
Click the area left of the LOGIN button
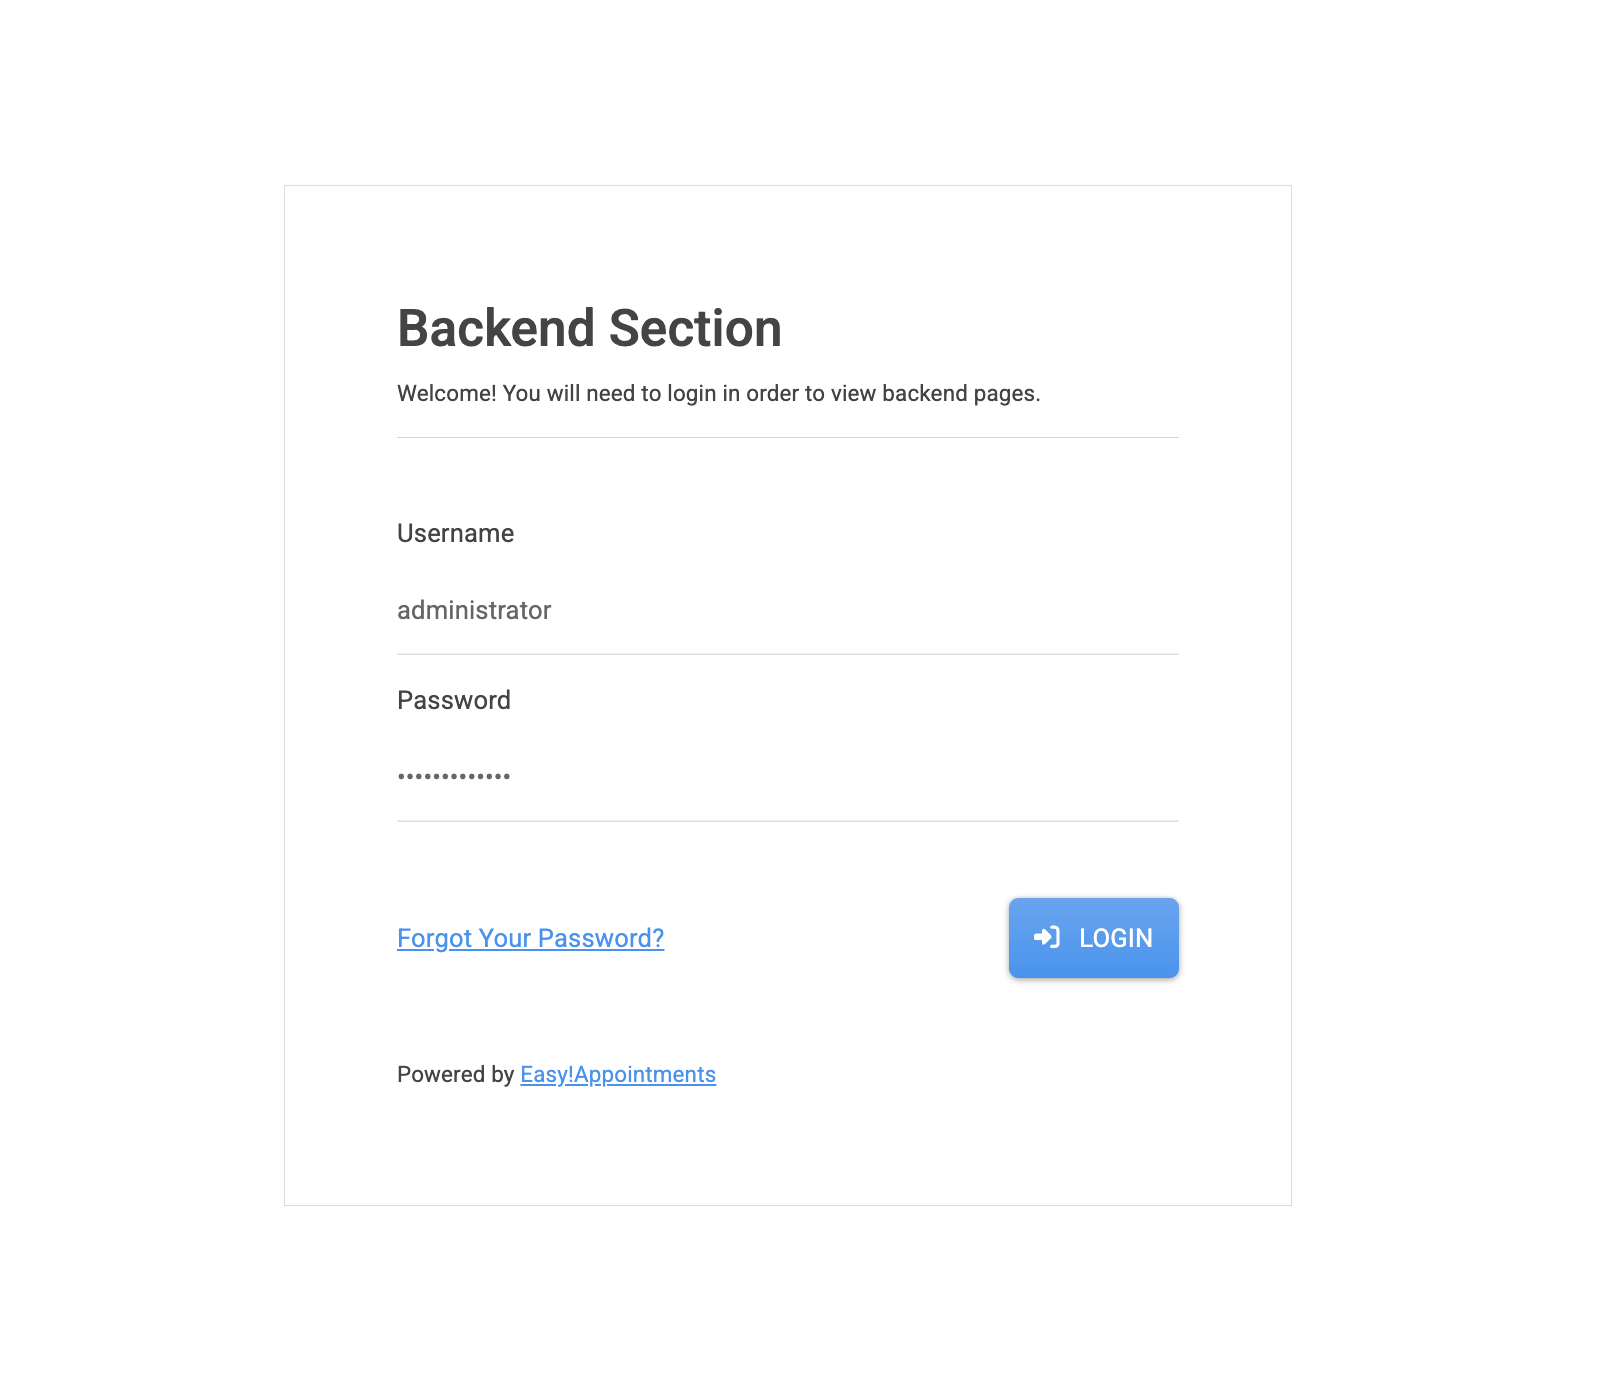850,937
